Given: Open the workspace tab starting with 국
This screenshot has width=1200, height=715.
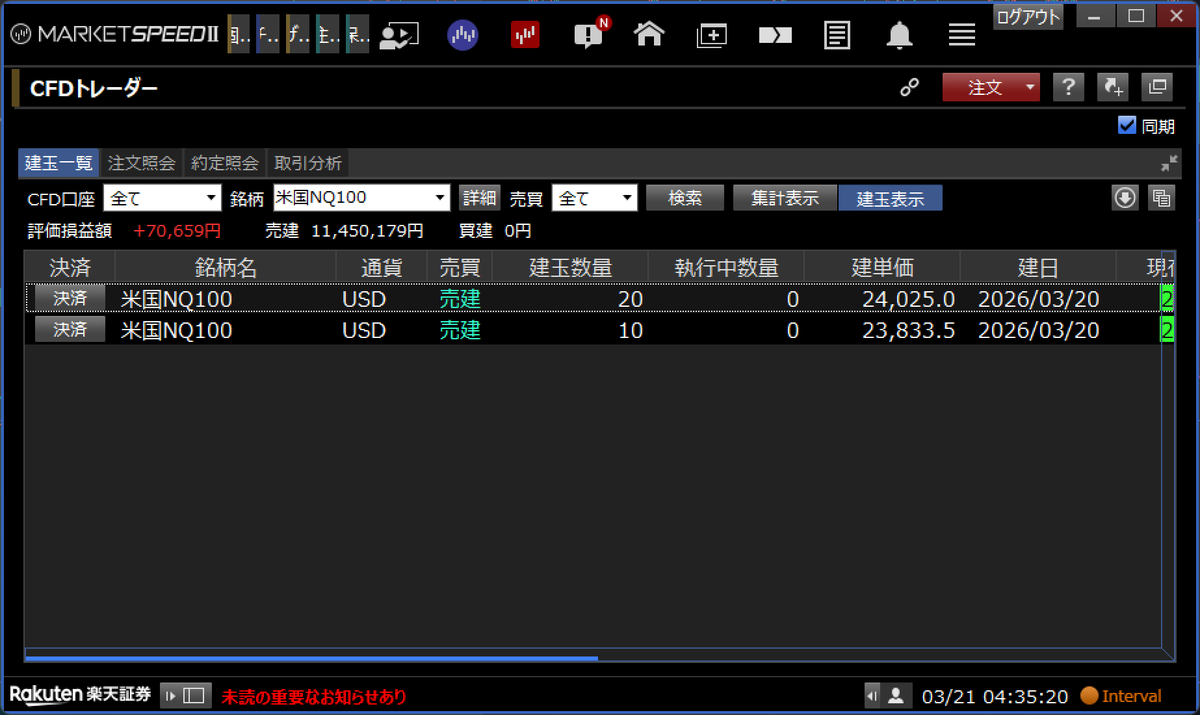Looking at the screenshot, I should [x=358, y=34].
